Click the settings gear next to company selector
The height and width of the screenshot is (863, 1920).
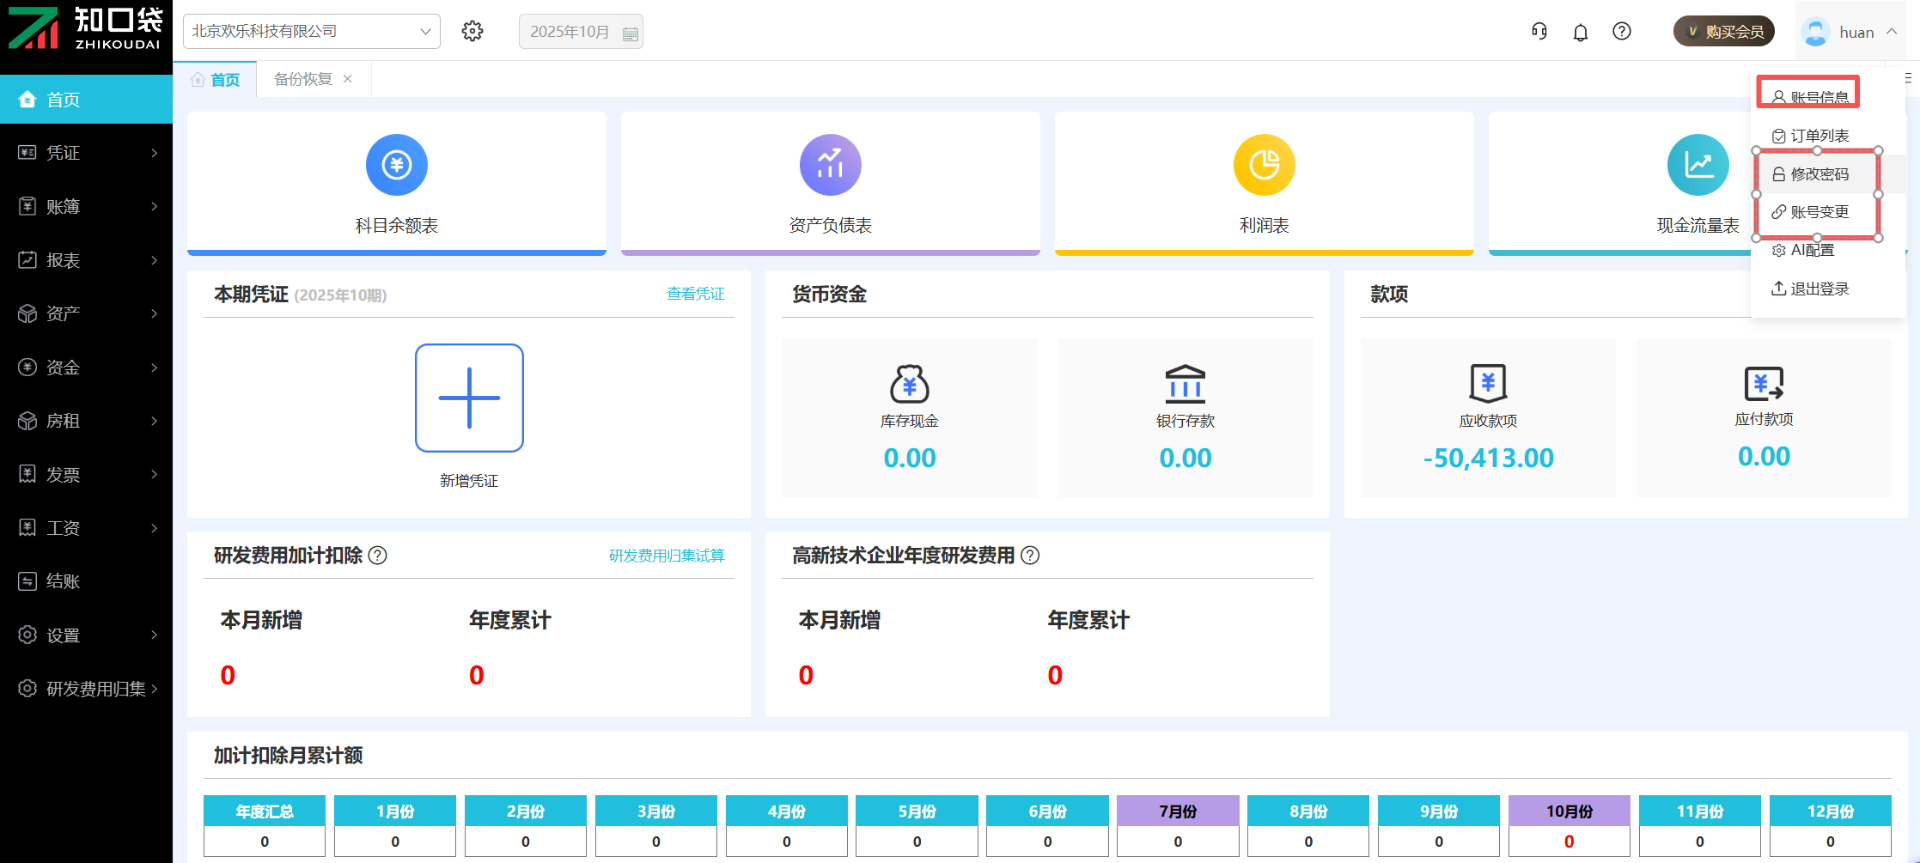click(473, 32)
